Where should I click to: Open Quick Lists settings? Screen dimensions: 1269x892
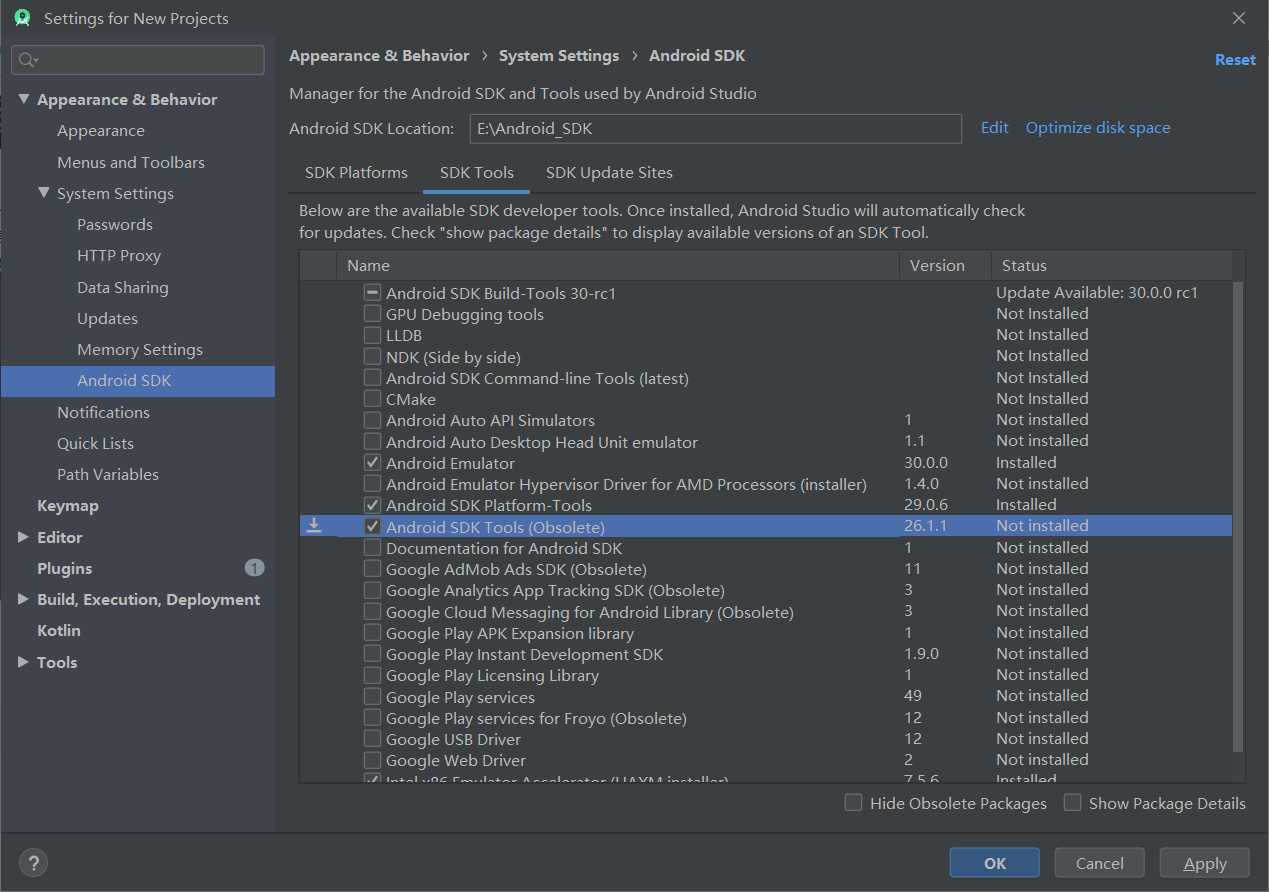(95, 443)
